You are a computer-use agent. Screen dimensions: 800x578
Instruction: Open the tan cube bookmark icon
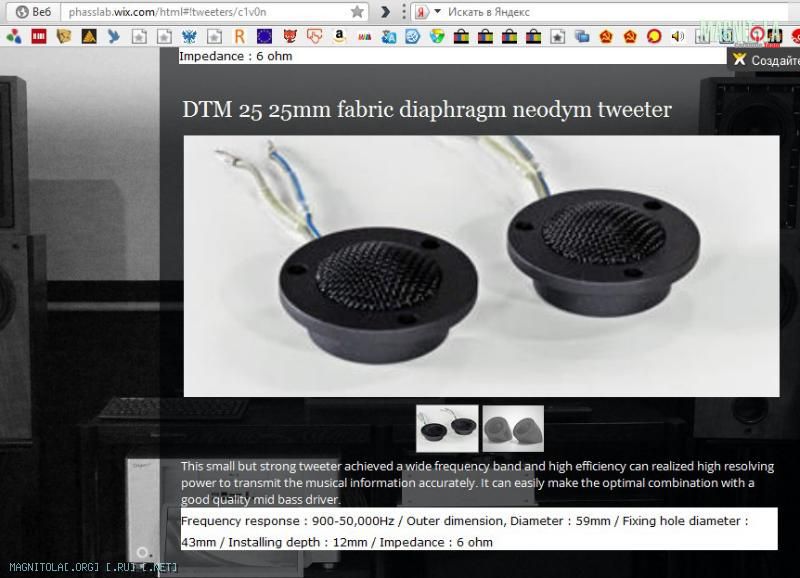click(64, 36)
